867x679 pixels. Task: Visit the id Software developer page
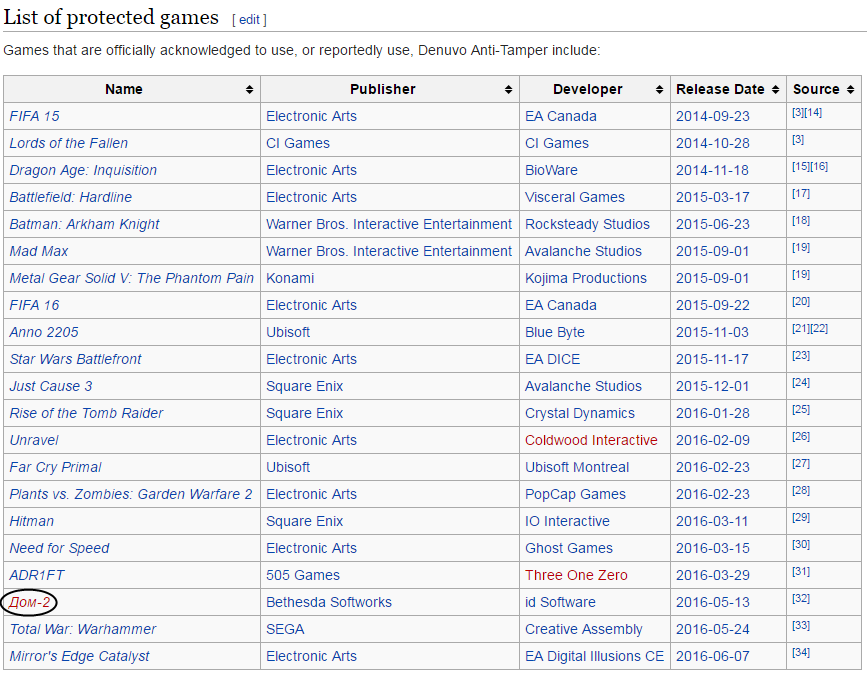click(560, 602)
